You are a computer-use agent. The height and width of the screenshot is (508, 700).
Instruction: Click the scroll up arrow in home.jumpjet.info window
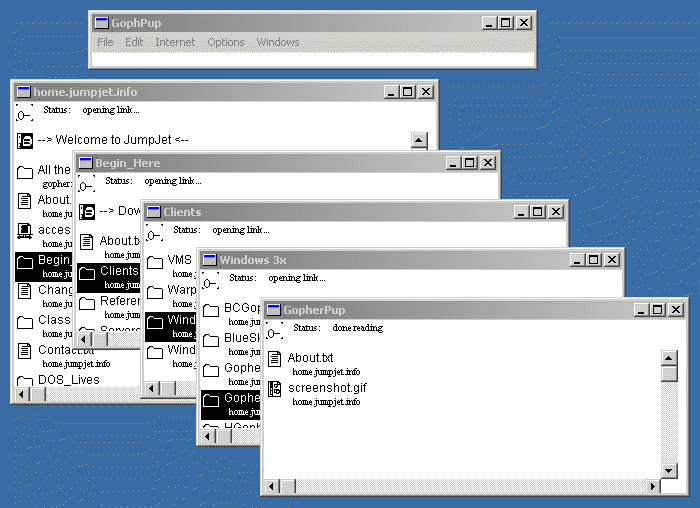click(x=420, y=141)
